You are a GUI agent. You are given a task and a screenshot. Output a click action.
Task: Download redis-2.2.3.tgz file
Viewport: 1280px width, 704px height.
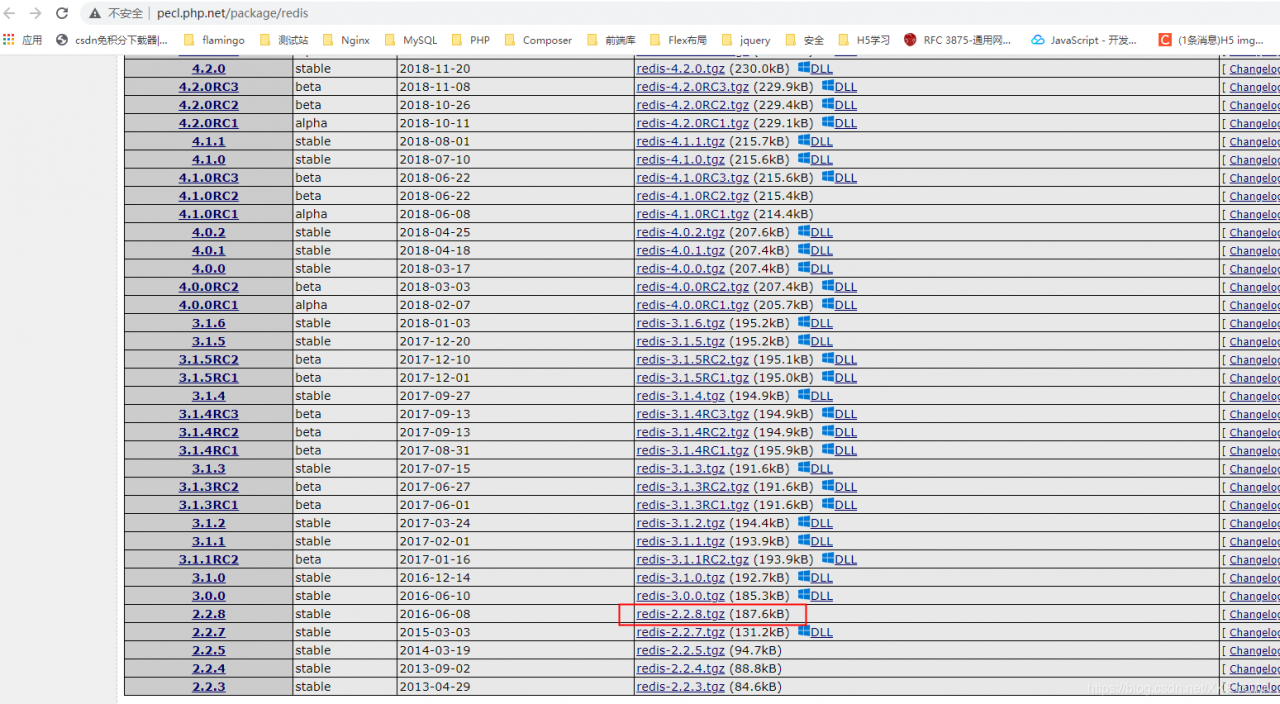coord(680,687)
